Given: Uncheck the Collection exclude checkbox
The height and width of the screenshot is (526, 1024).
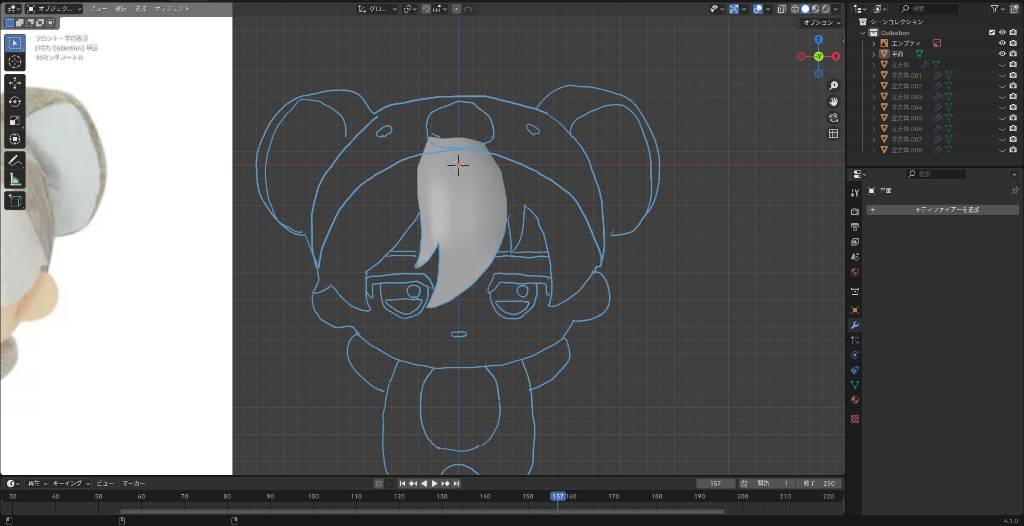Looking at the screenshot, I should (990, 32).
